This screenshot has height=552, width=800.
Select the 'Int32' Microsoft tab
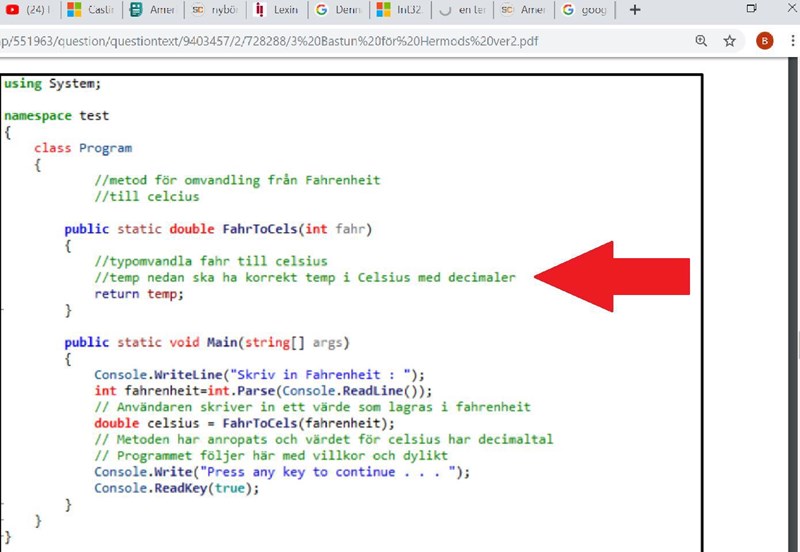400,10
